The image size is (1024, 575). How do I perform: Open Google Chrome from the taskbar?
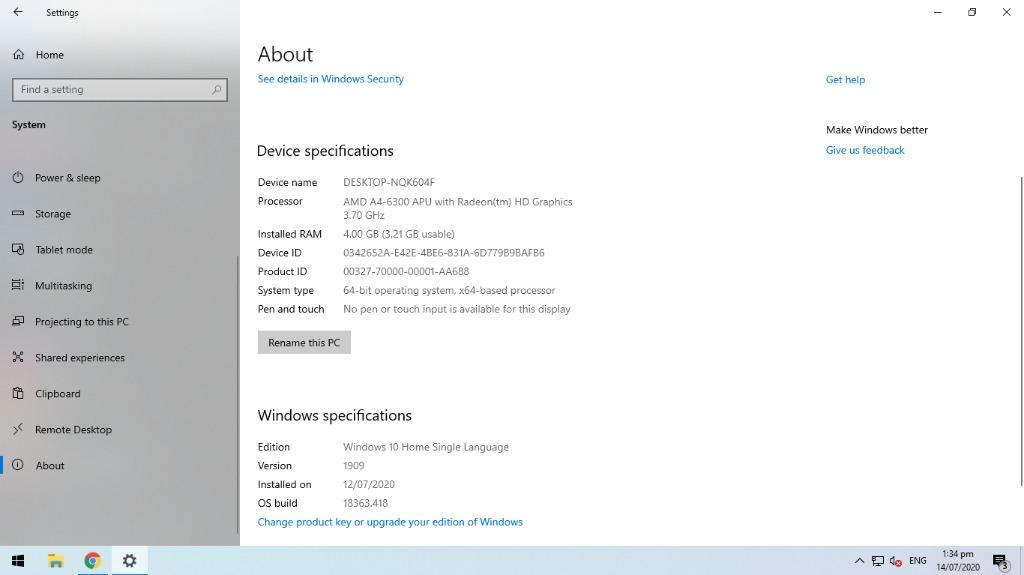click(92, 561)
